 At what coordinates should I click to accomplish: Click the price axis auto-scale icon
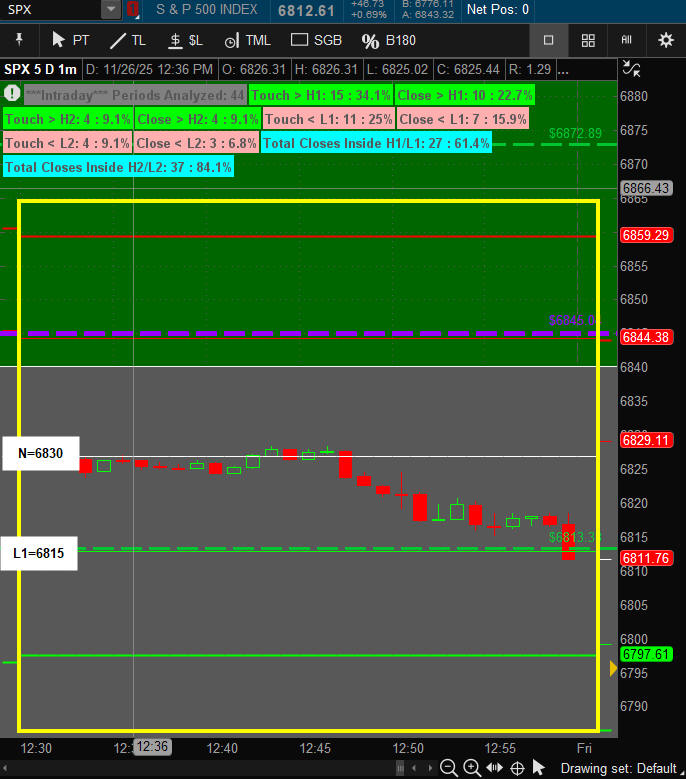632,70
